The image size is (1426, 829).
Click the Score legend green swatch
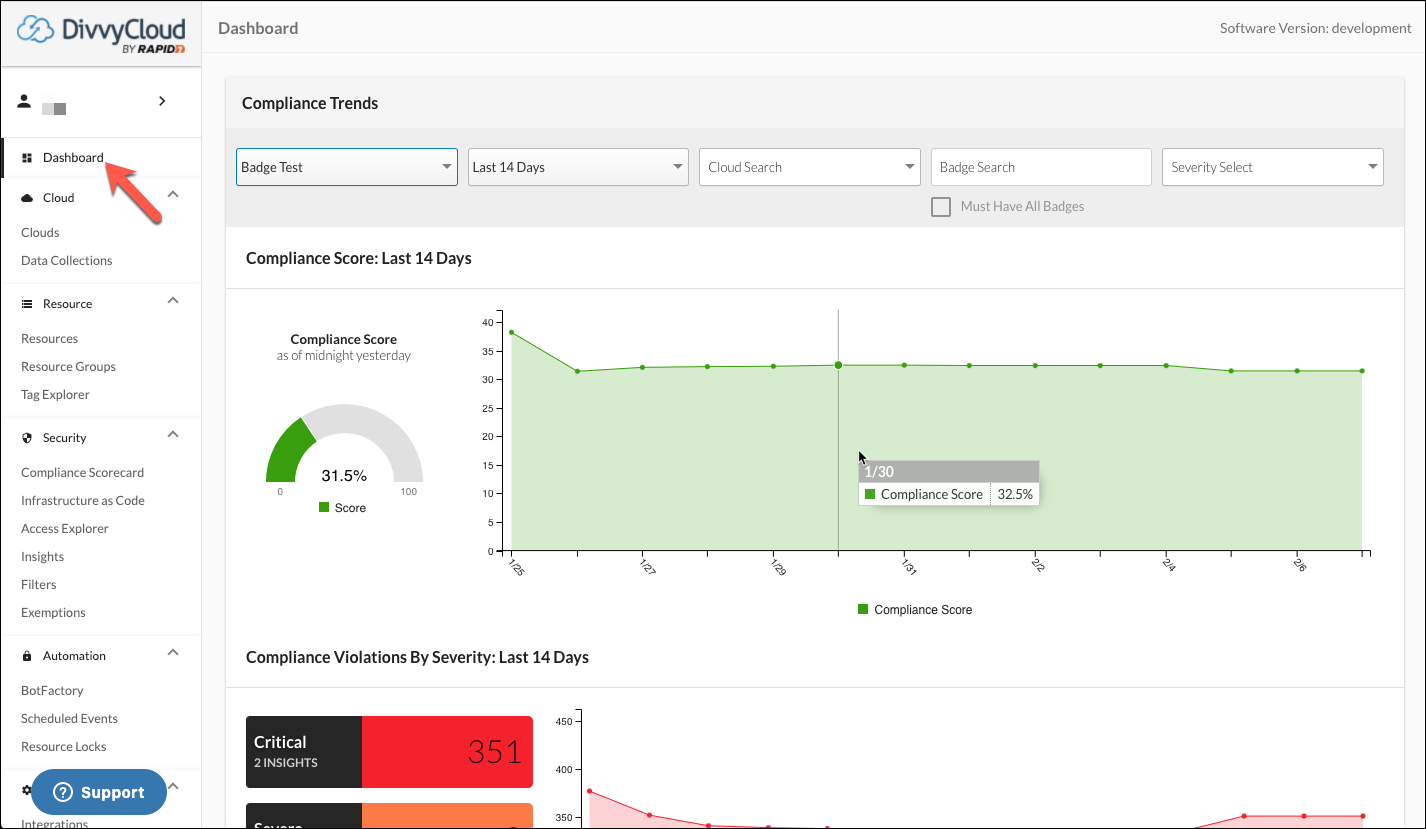324,507
